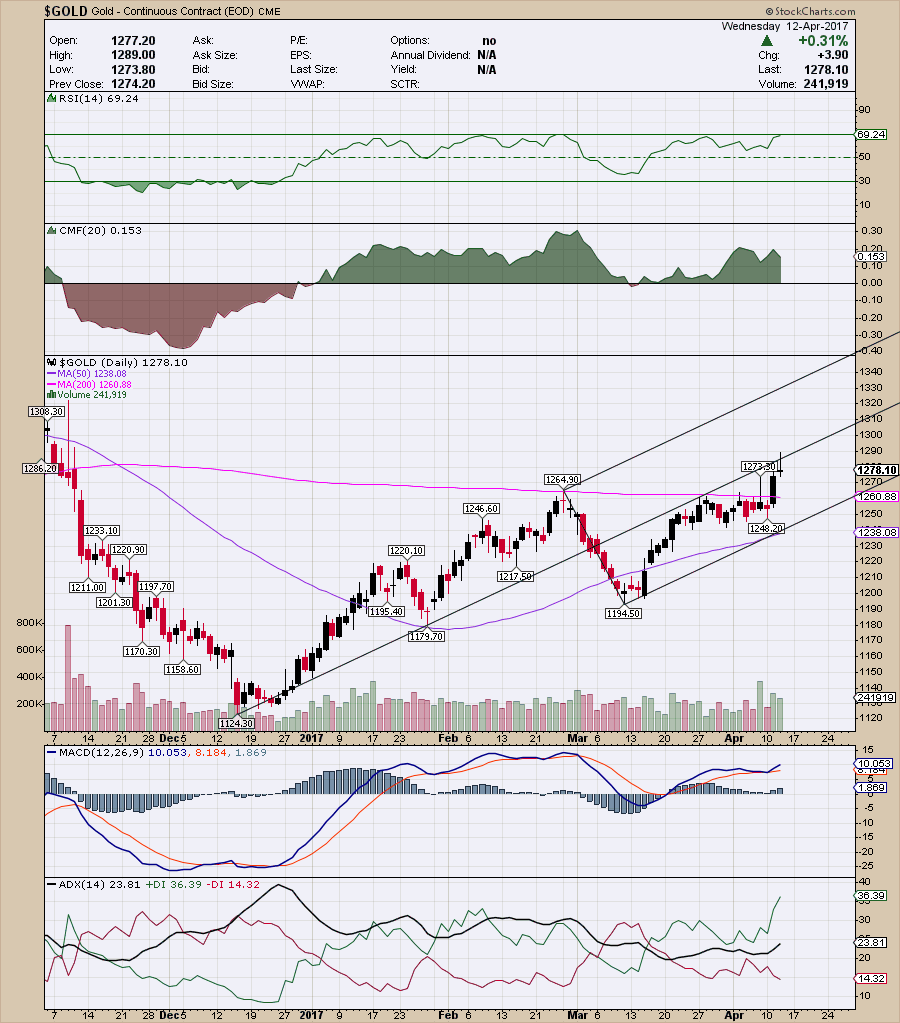Screen dimensions: 900x1023
Task: Click the 10.053 MACD axis tag
Action: point(873,763)
